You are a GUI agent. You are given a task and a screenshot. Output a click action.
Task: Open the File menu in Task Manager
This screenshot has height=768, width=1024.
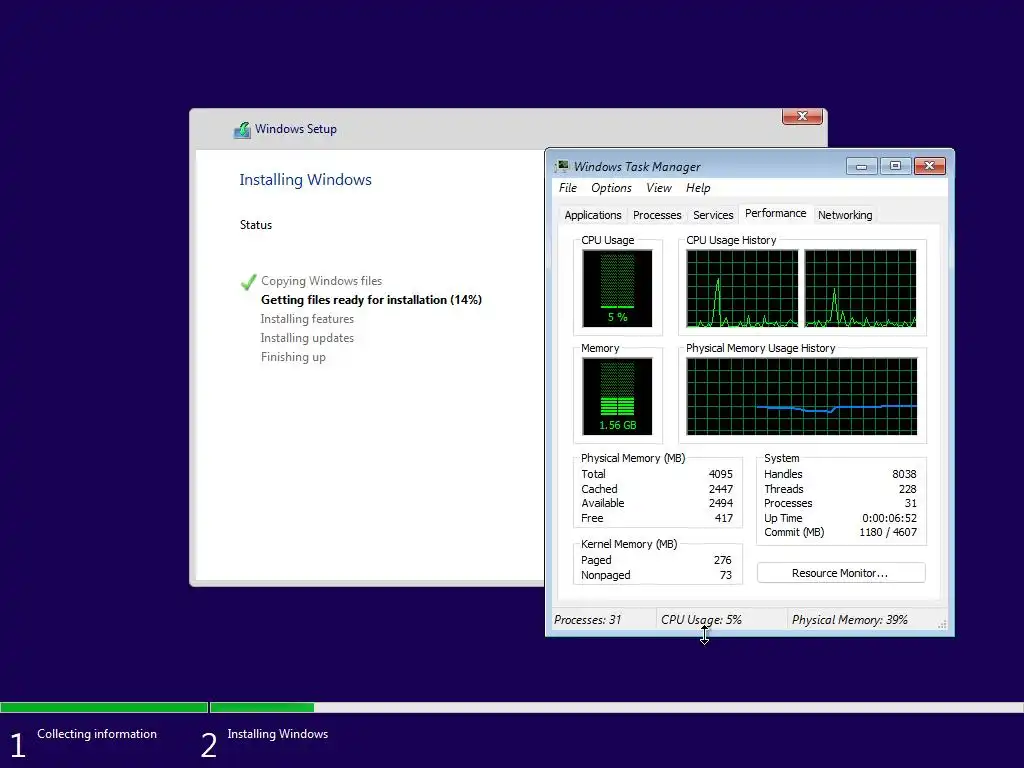coord(568,188)
